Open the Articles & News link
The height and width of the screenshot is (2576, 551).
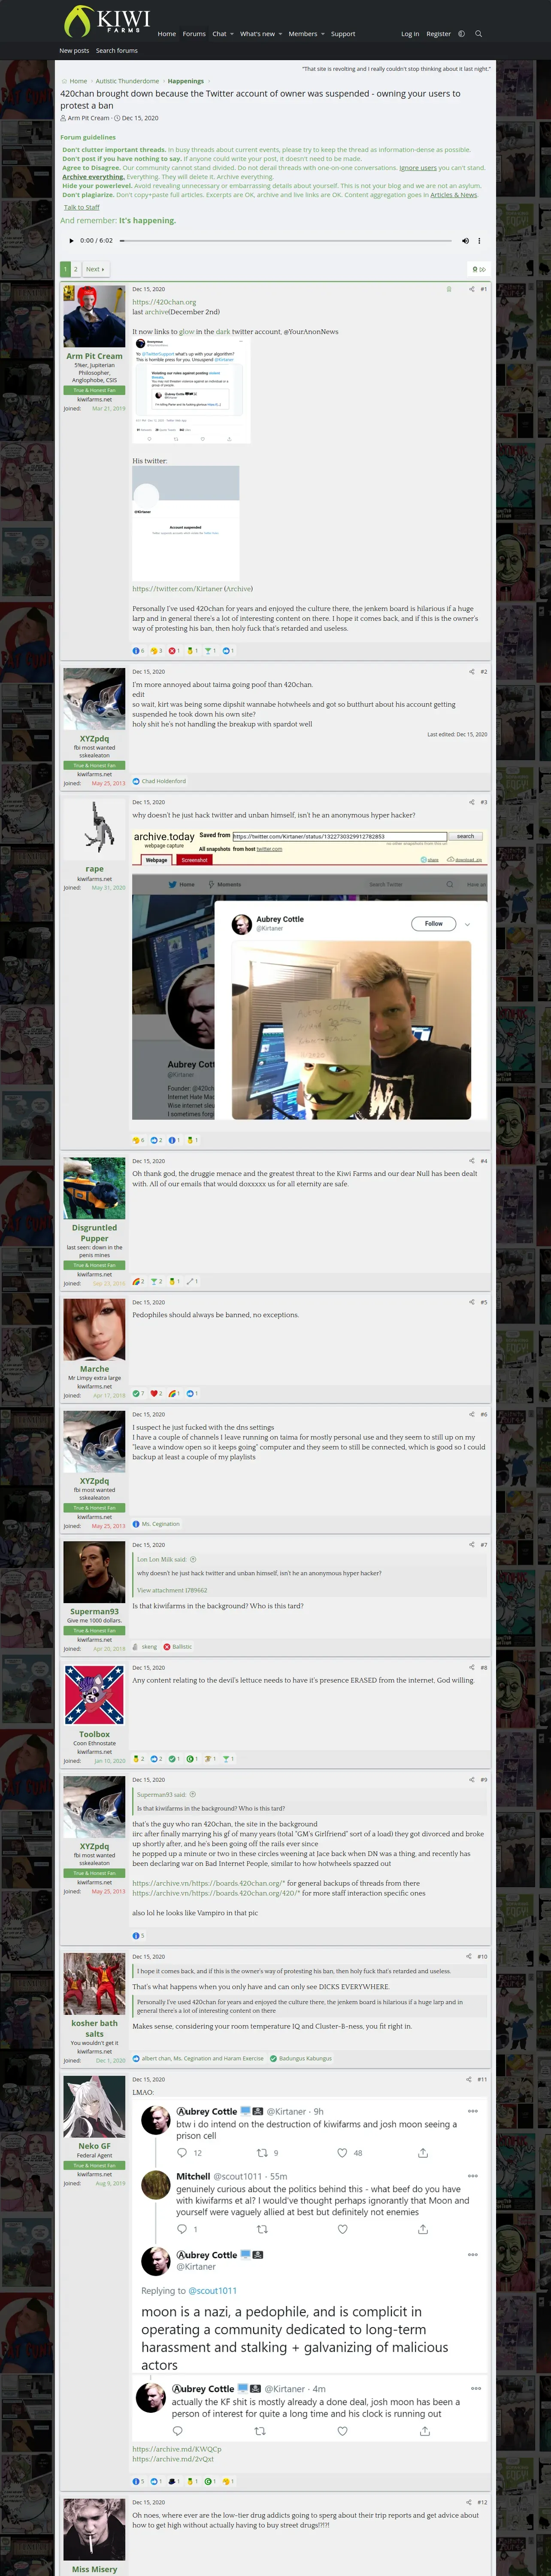pos(454,195)
